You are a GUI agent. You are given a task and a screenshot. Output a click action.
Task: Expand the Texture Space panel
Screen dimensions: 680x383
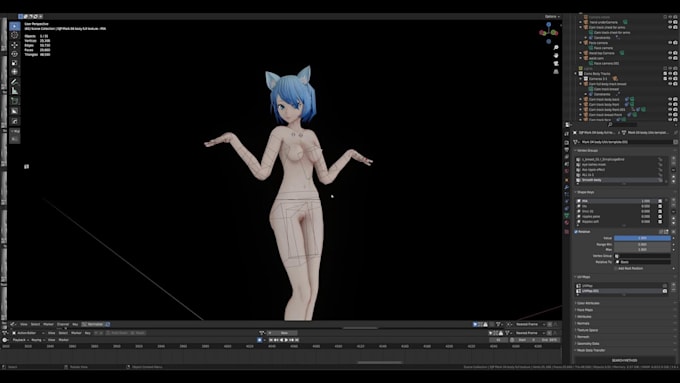coord(587,330)
